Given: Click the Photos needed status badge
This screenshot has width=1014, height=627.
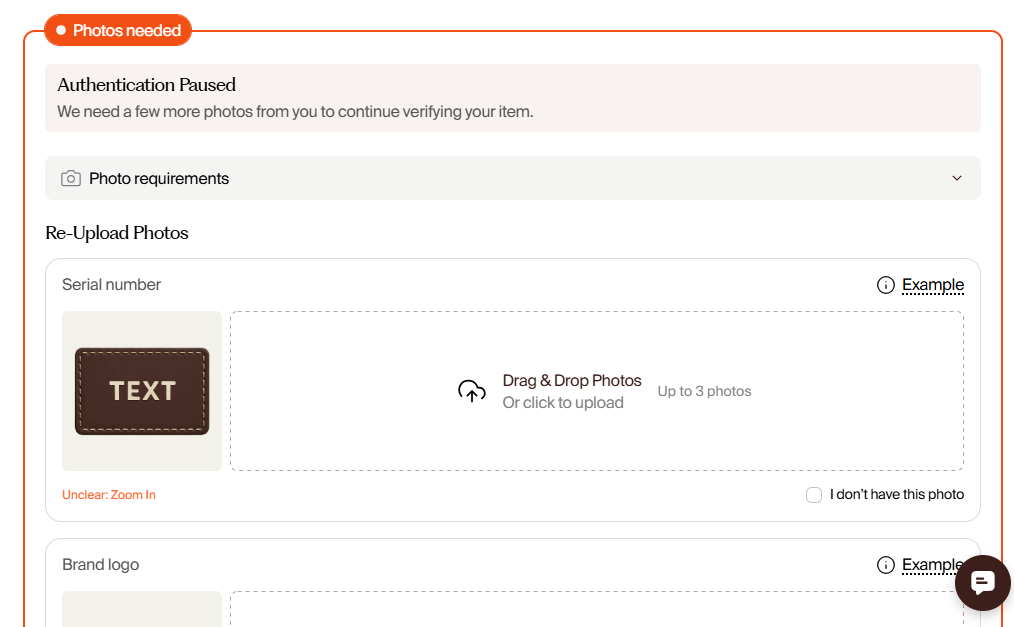Looking at the screenshot, I should tap(118, 30).
